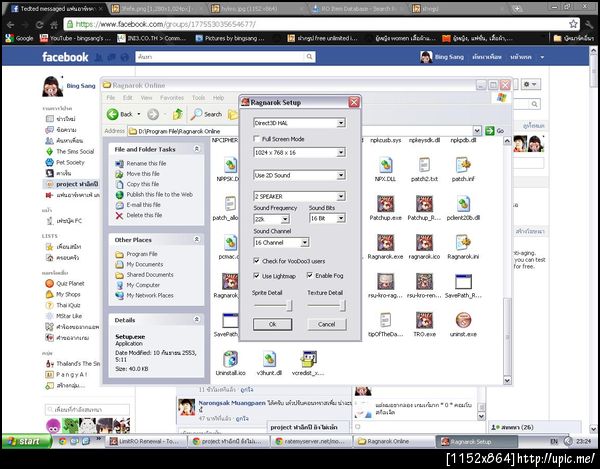This screenshot has width=600, height=469.
Task: Toggle Check for VooDoo3 users
Action: pyautogui.click(x=257, y=261)
